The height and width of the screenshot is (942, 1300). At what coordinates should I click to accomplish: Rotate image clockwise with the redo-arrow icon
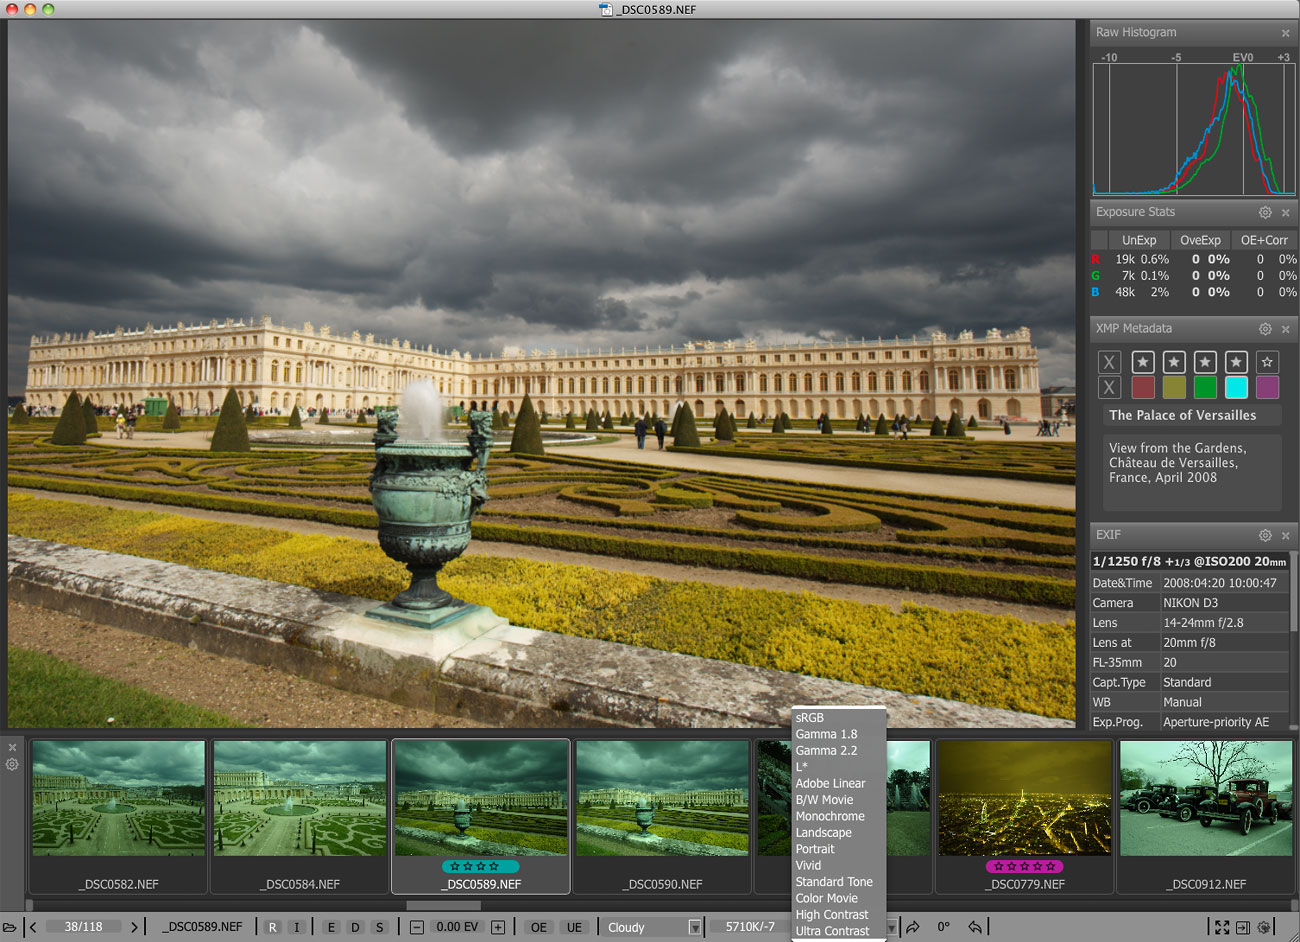coord(912,927)
